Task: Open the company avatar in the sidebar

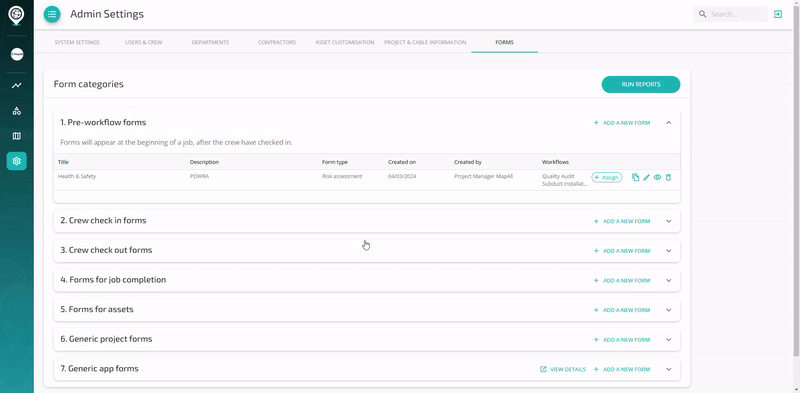Action: (x=17, y=55)
